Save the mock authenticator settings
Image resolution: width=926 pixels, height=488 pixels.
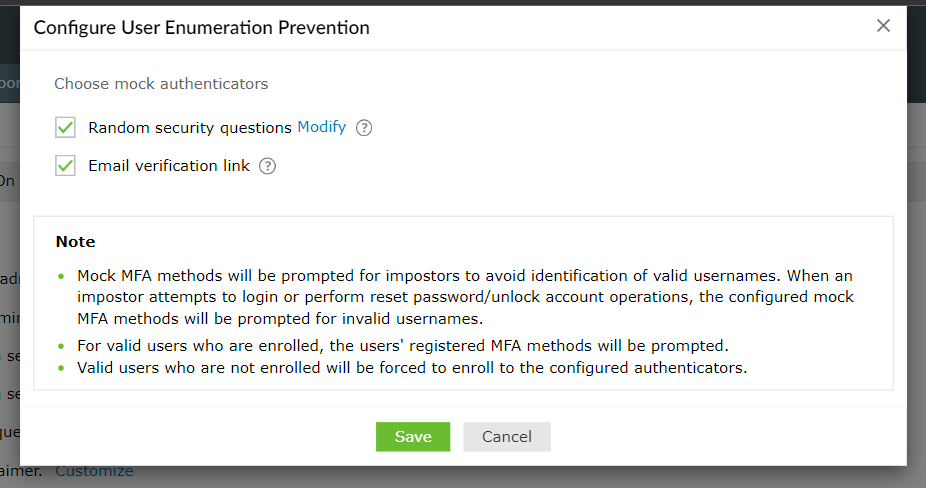pos(413,437)
